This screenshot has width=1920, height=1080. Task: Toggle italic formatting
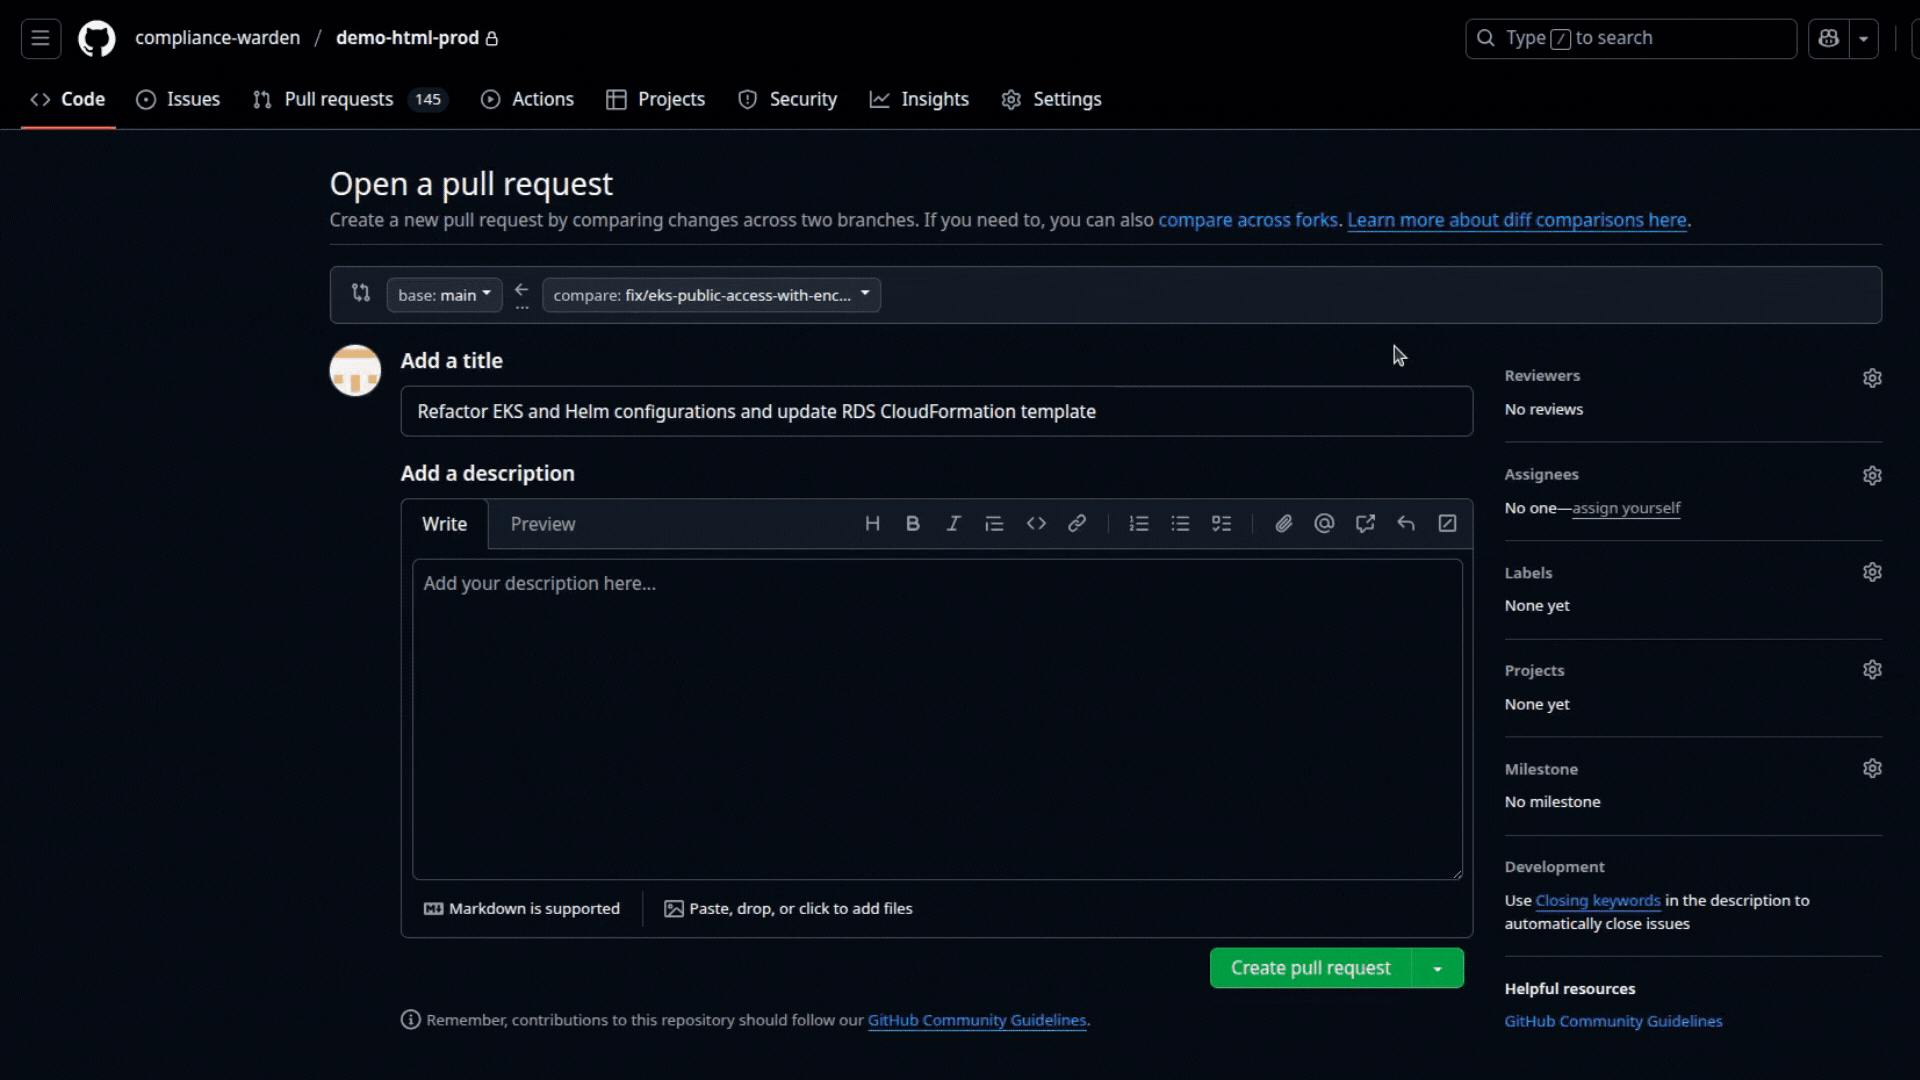point(953,523)
